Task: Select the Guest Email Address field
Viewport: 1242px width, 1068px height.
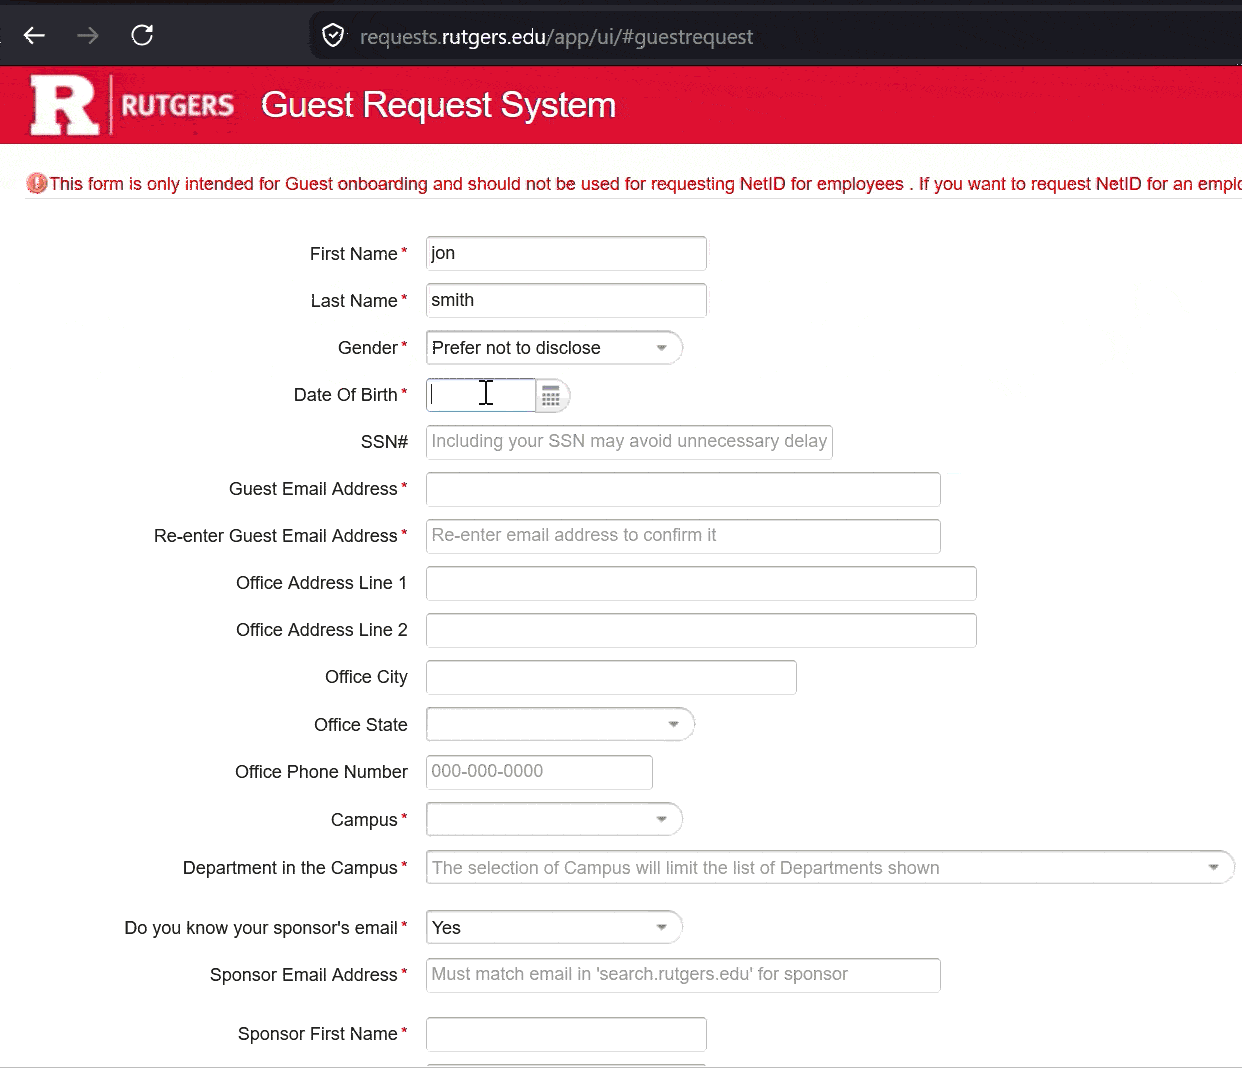Action: 682,489
